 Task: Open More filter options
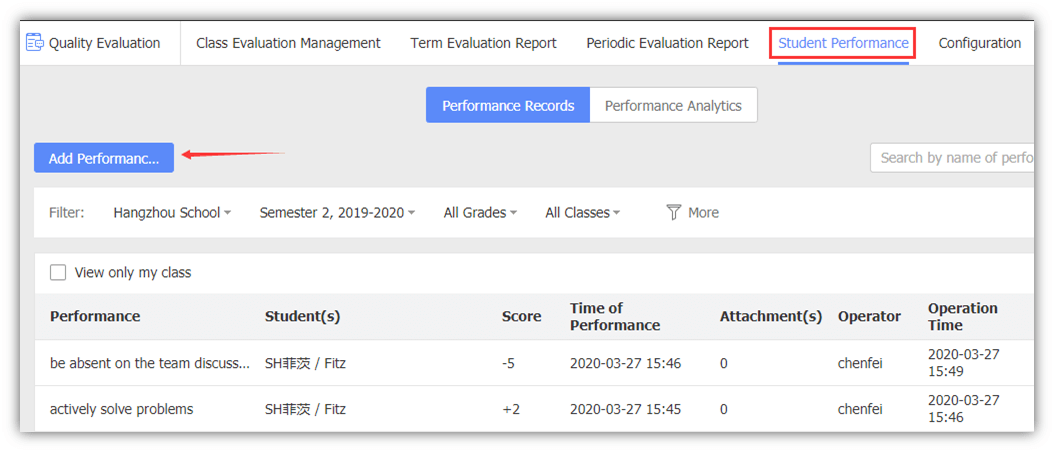(x=703, y=212)
